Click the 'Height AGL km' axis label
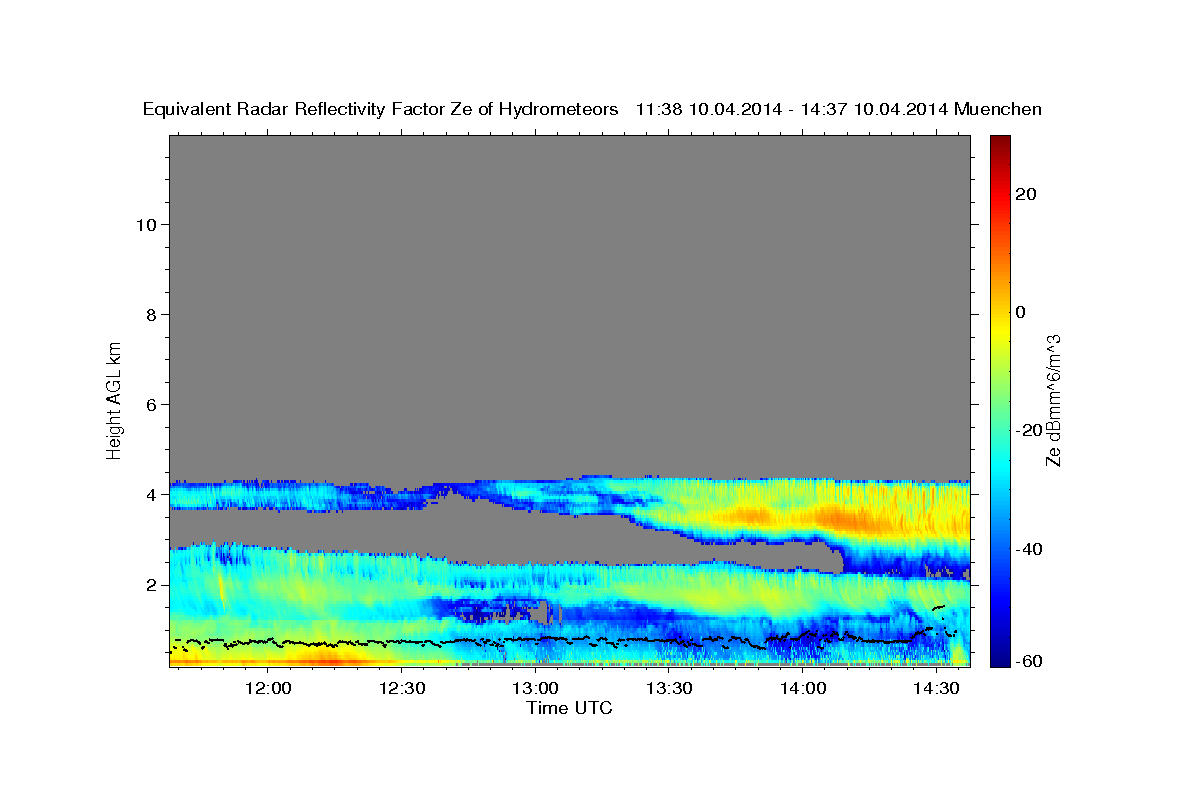 pos(114,399)
